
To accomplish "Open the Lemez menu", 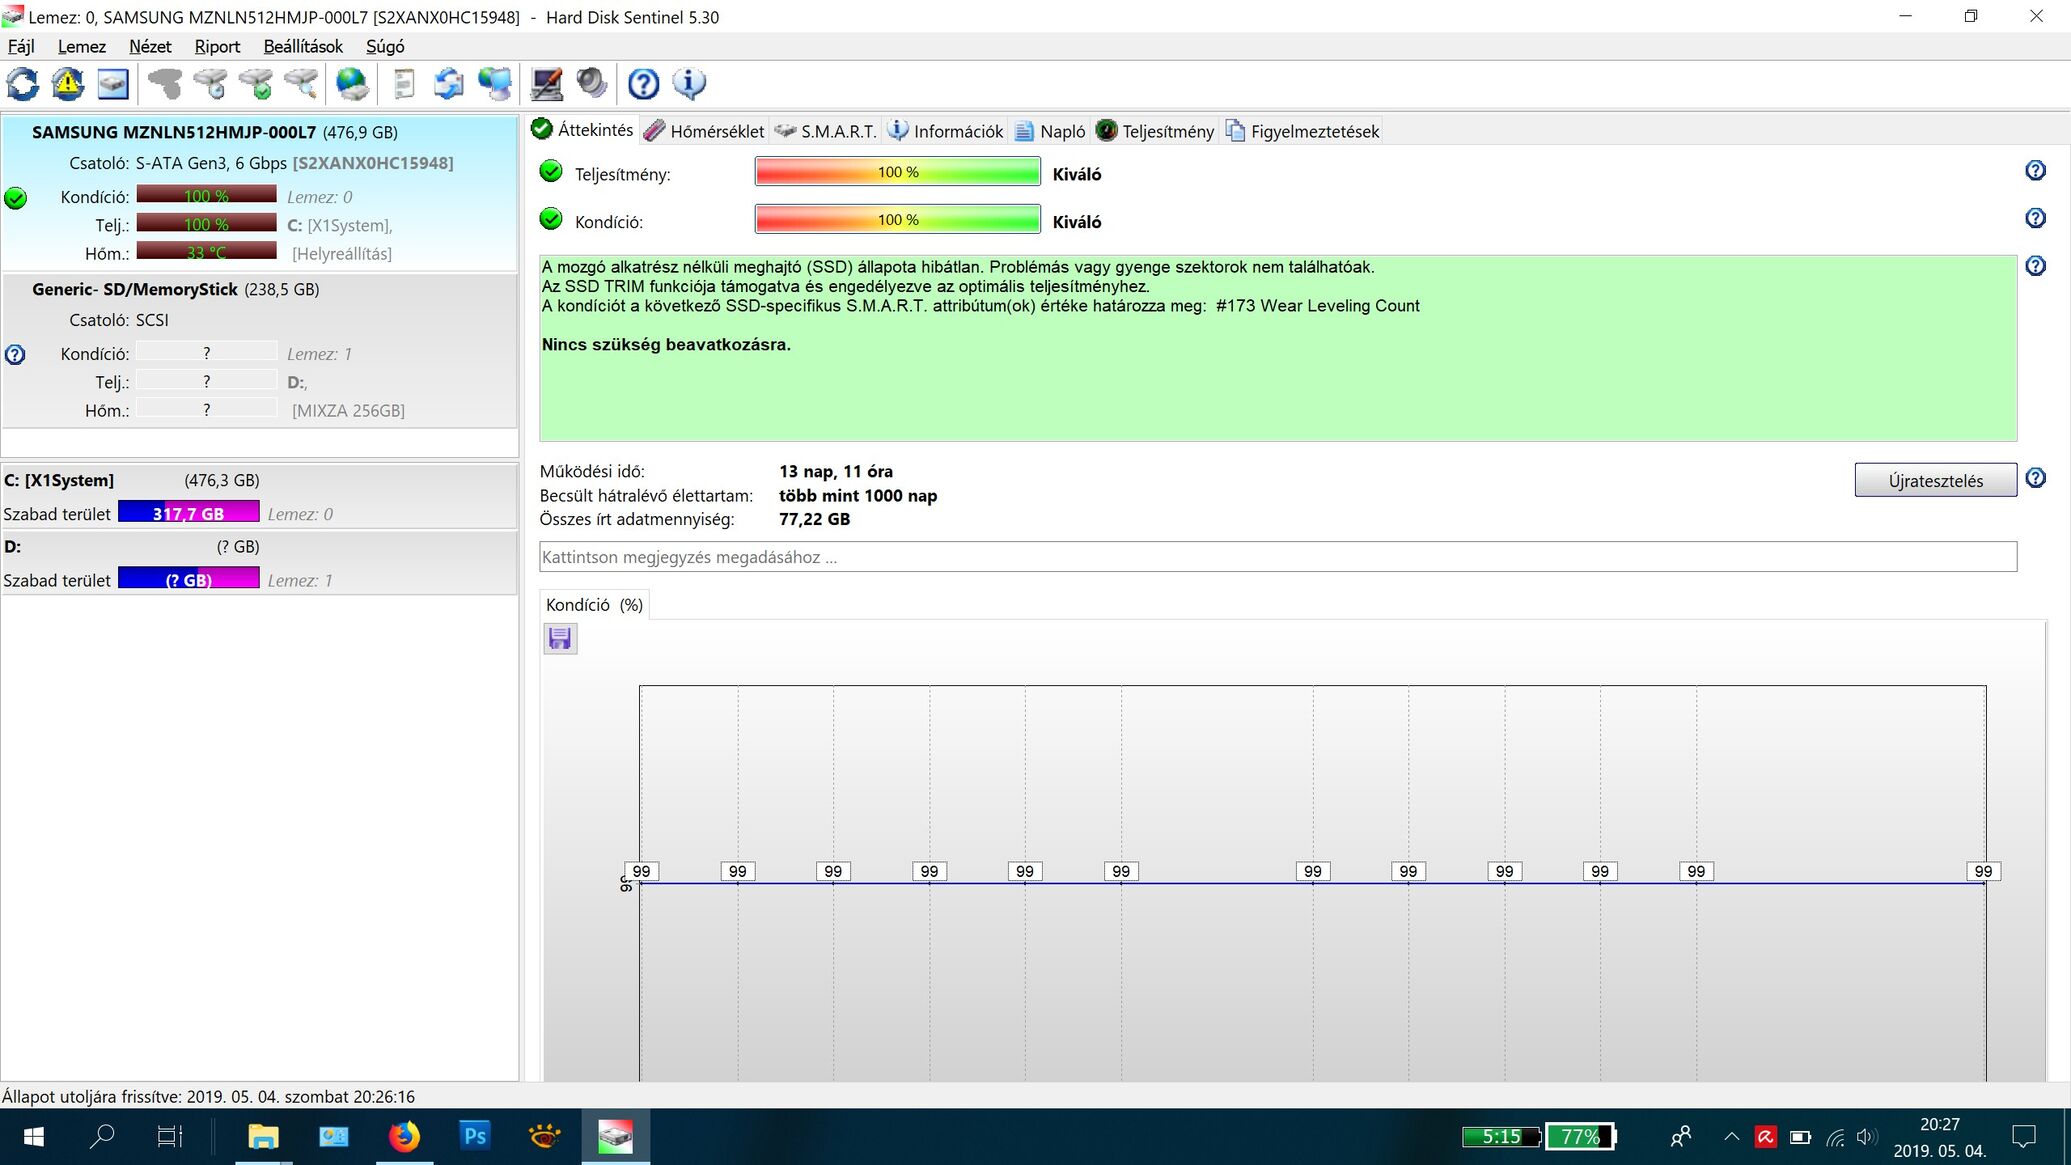I will pyautogui.click(x=82, y=46).
